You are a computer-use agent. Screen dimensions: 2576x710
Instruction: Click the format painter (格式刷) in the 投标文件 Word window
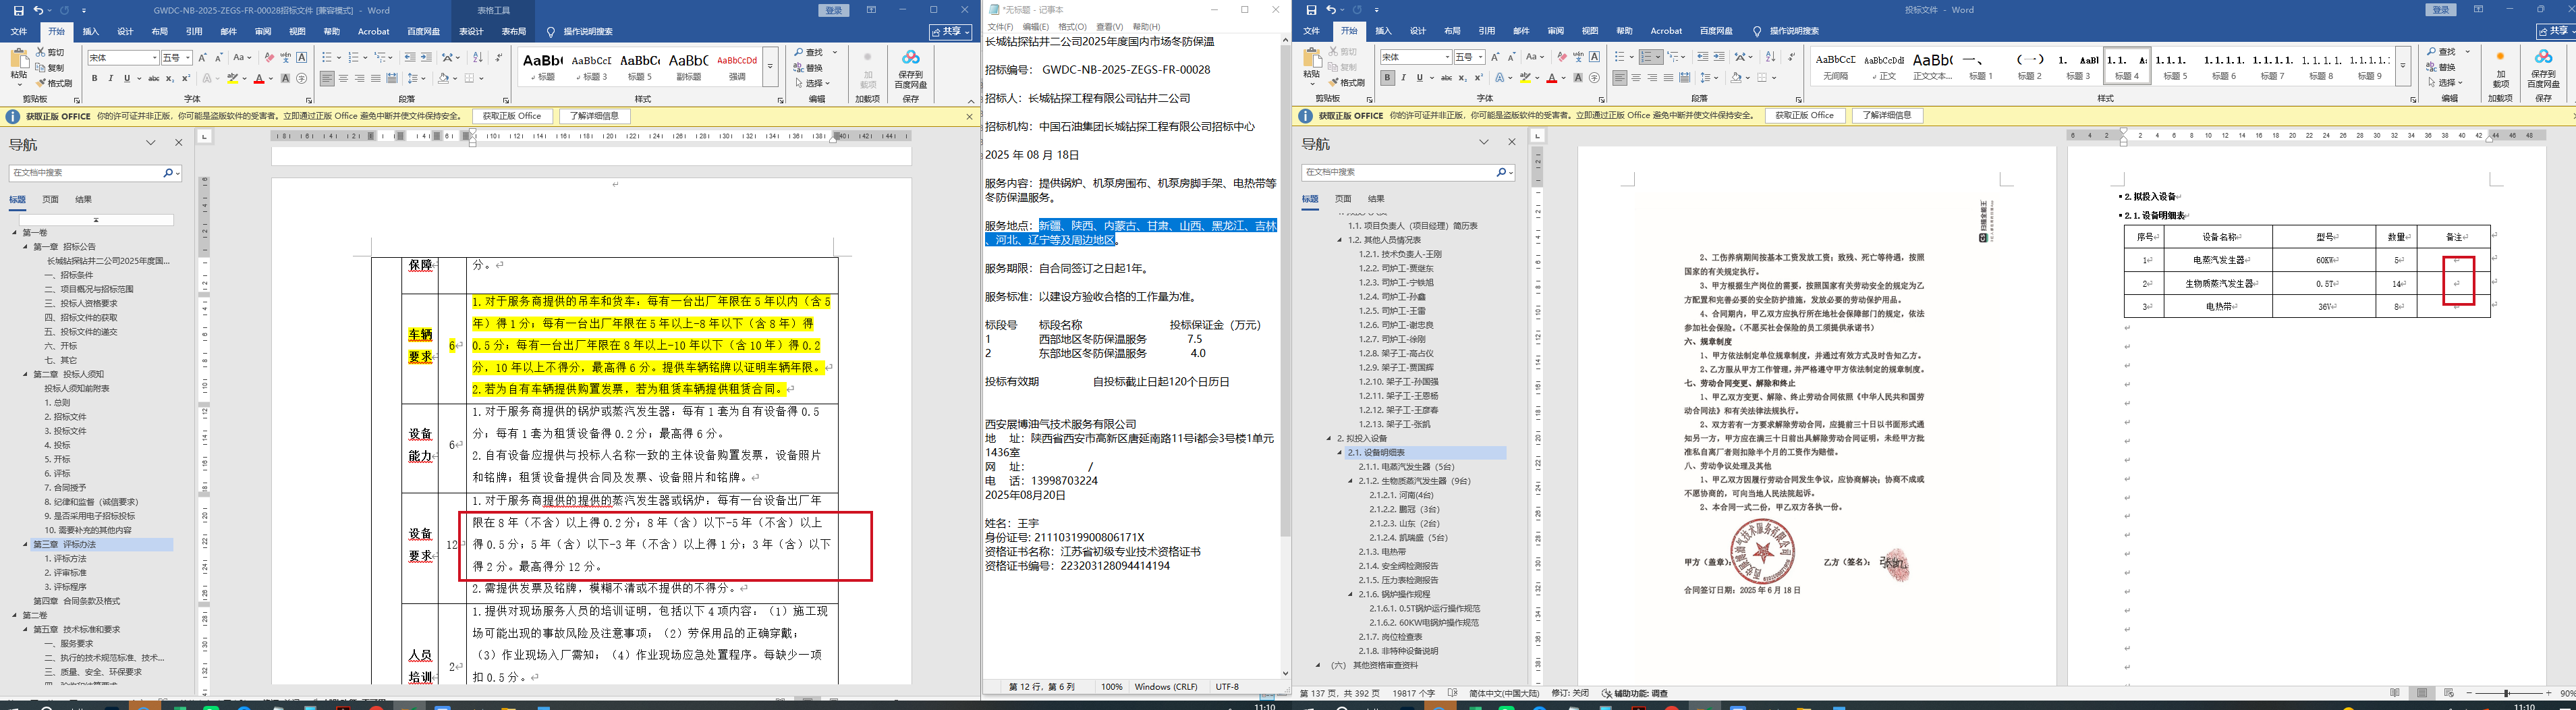pyautogui.click(x=1347, y=83)
